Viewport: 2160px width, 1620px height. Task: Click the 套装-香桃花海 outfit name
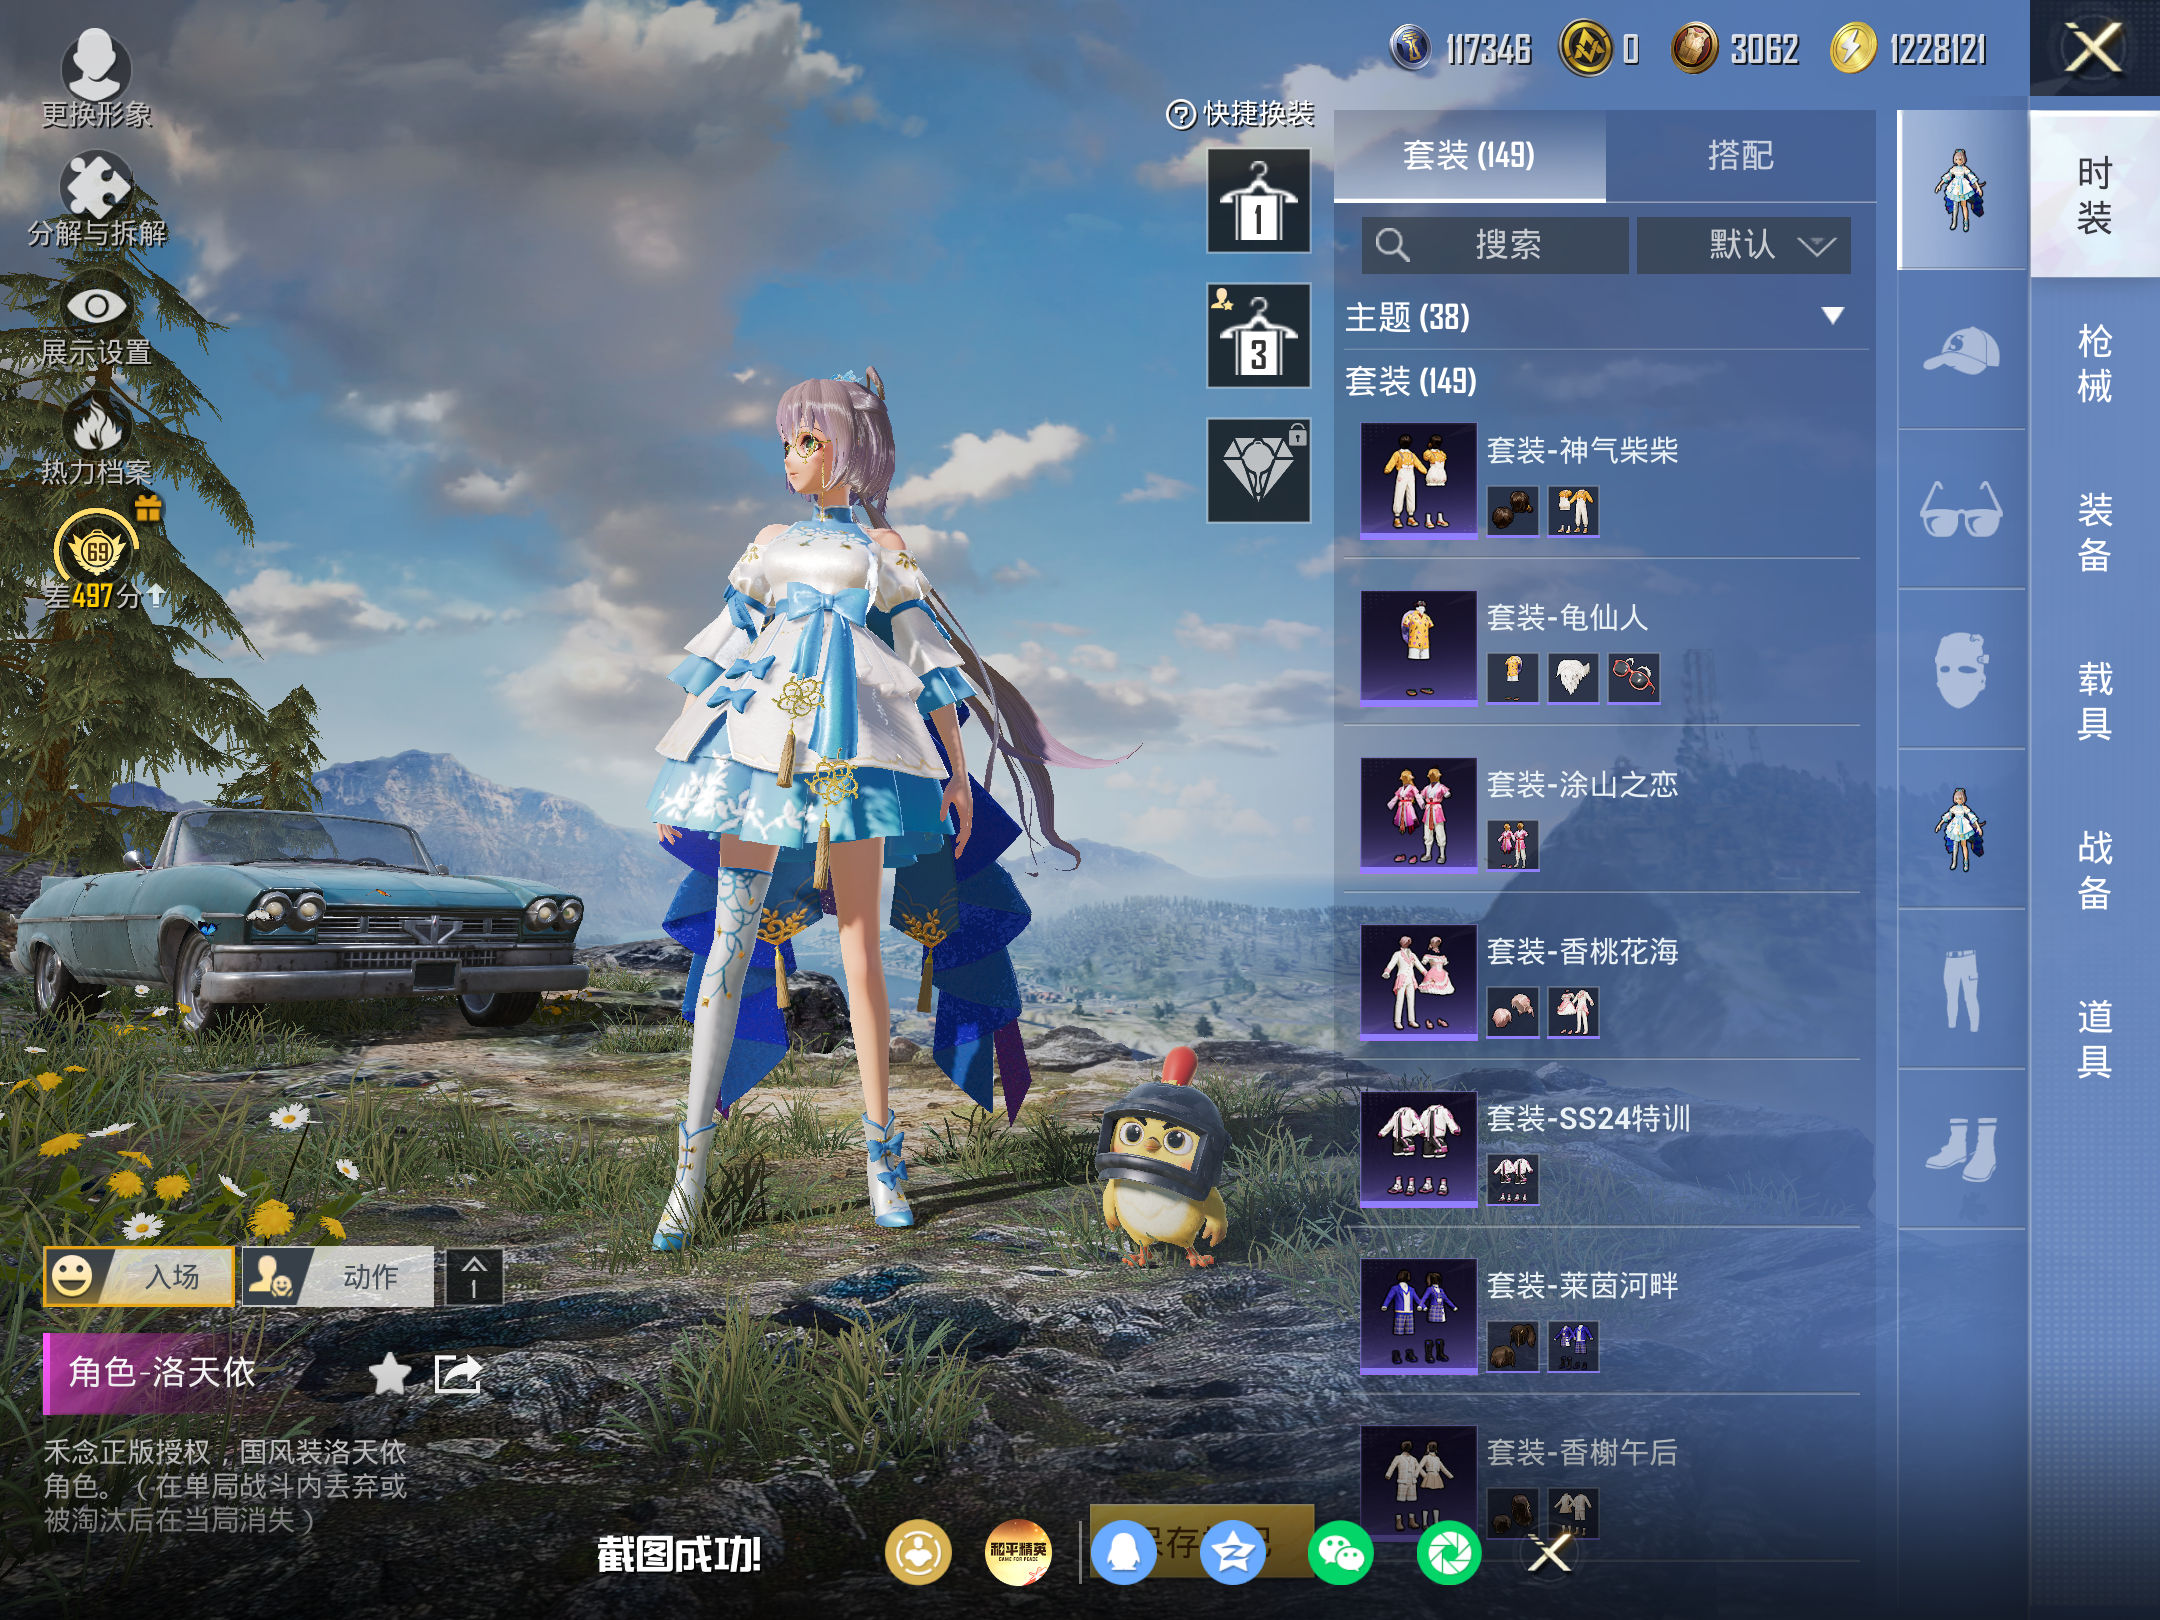coord(1582,951)
